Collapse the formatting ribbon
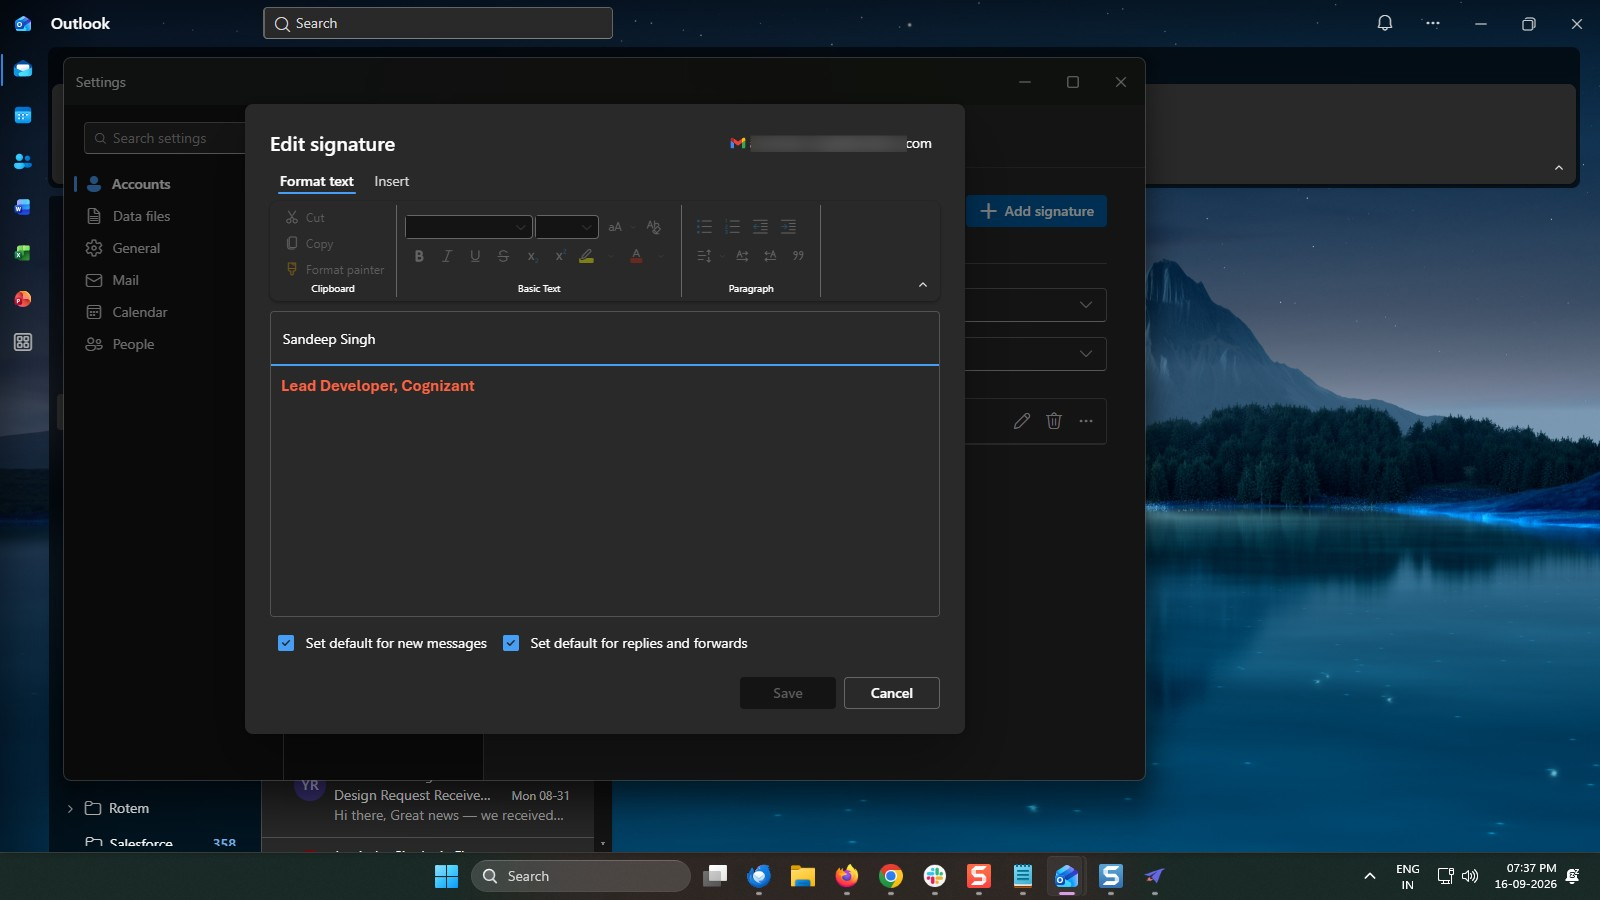 click(x=923, y=285)
